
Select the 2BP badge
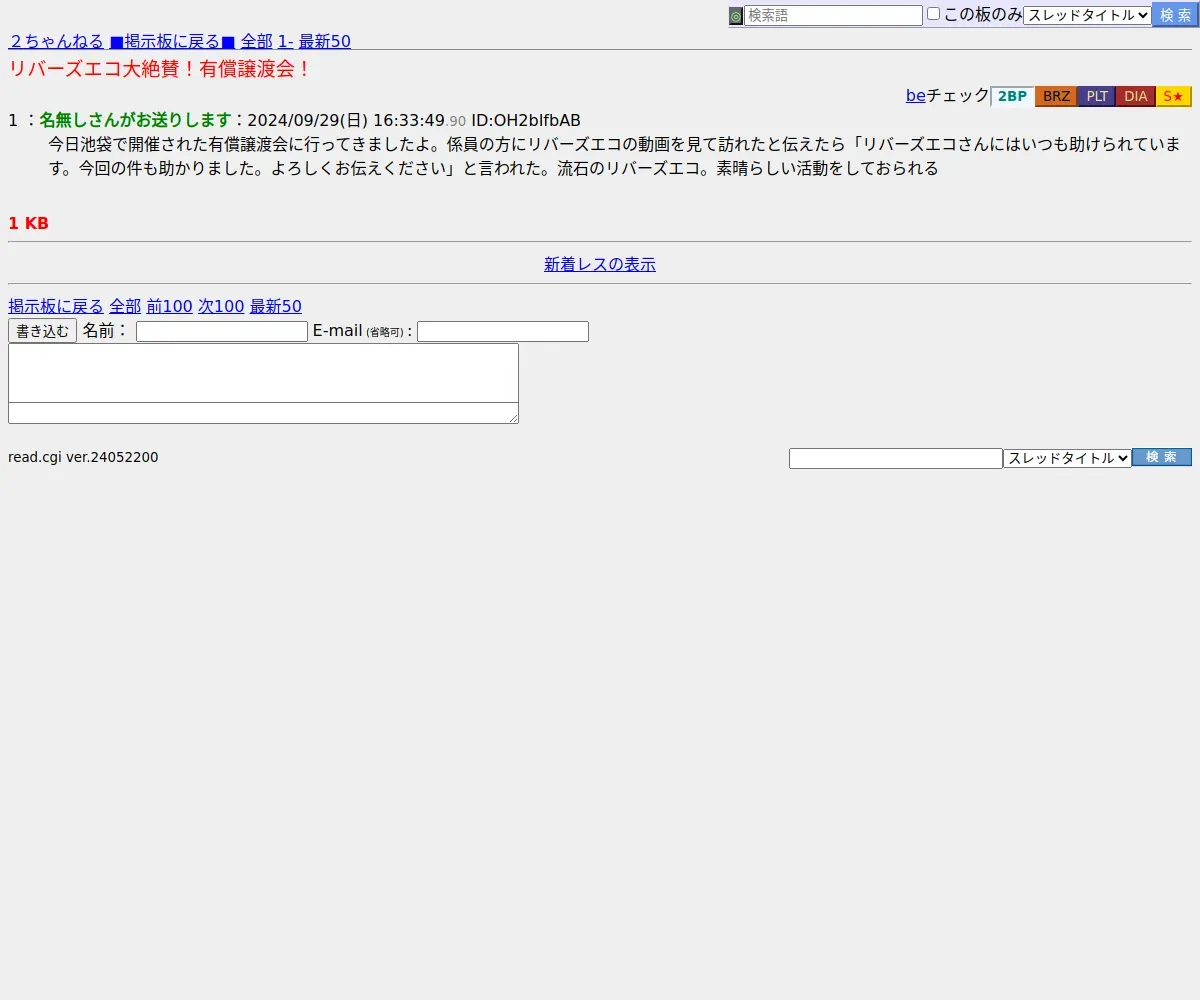coord(1012,96)
